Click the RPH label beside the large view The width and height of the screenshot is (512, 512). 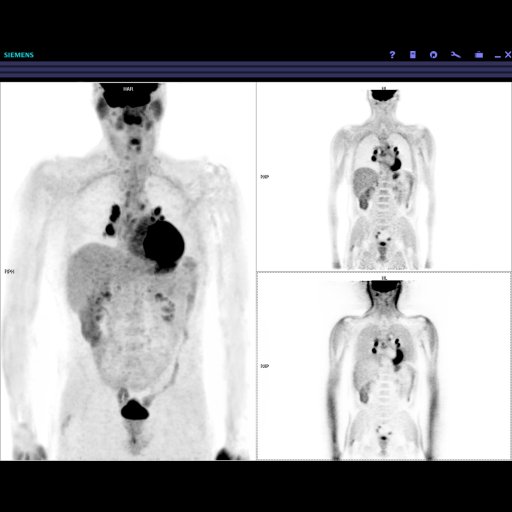pyautogui.click(x=9, y=272)
